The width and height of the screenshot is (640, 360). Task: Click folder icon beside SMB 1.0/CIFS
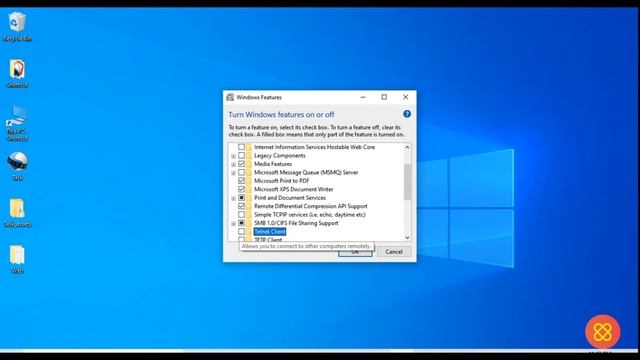pyautogui.click(x=249, y=223)
